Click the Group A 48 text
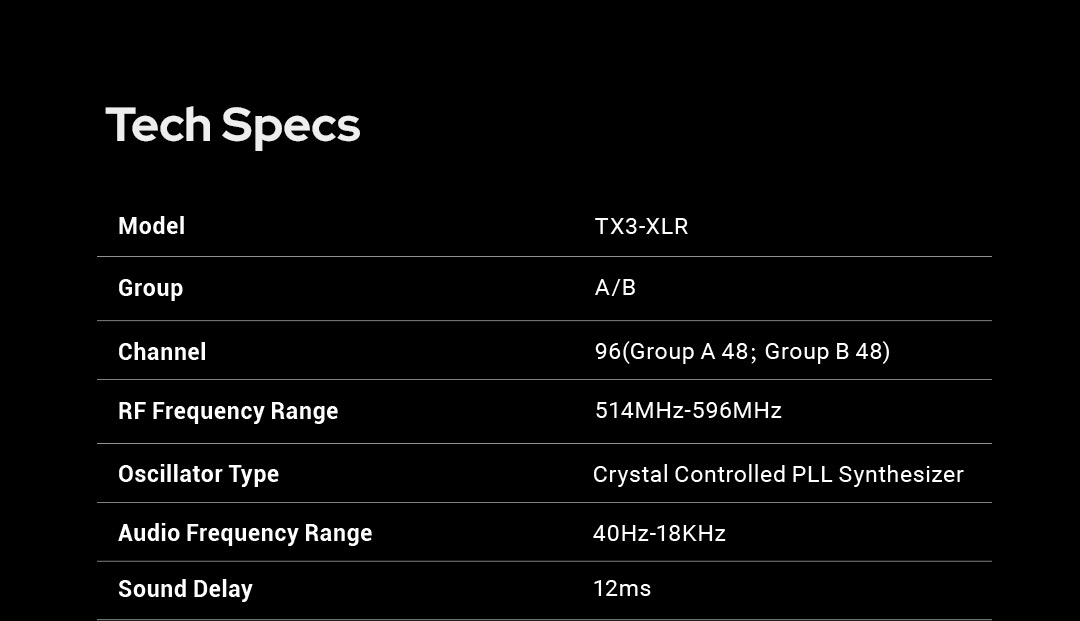Screen dimensions: 1080x621 [x=689, y=351]
